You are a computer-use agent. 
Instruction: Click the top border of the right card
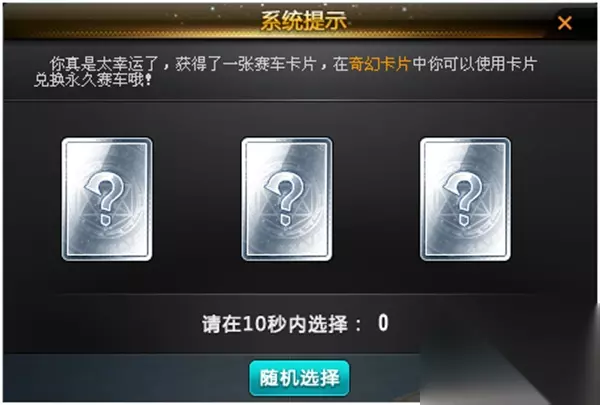click(x=465, y=140)
